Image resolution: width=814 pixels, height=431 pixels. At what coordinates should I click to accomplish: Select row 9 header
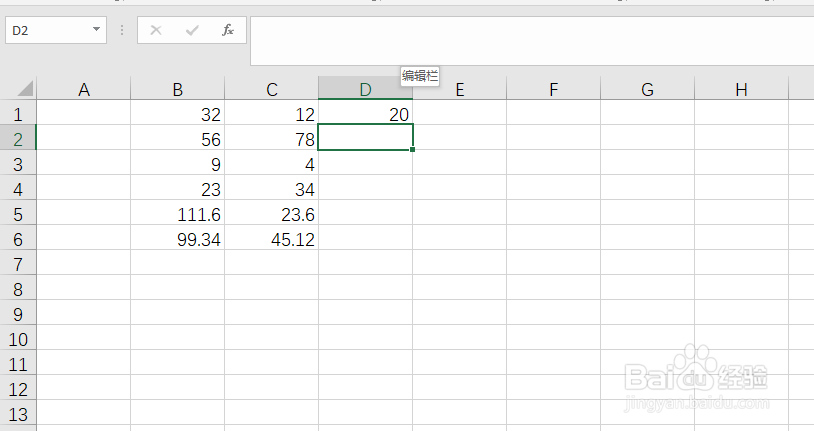click(18, 312)
